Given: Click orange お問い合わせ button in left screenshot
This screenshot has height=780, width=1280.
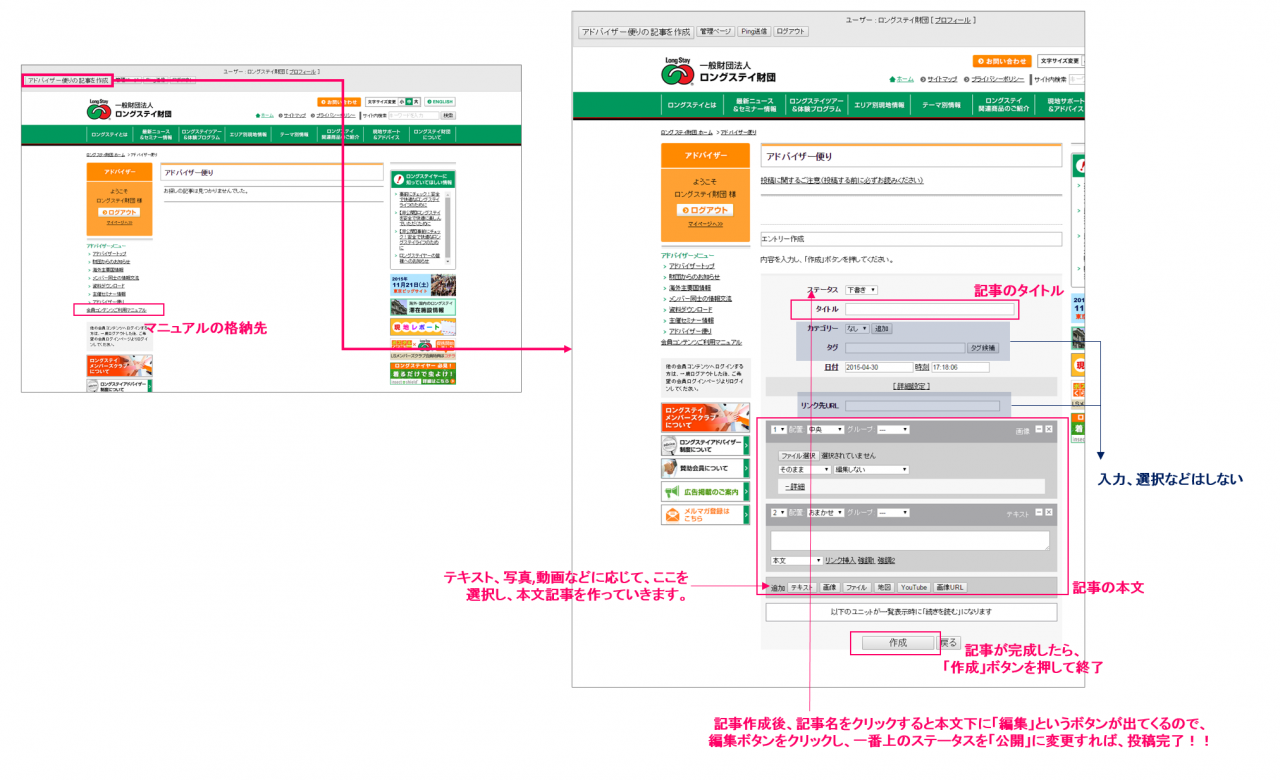Looking at the screenshot, I should tap(339, 102).
